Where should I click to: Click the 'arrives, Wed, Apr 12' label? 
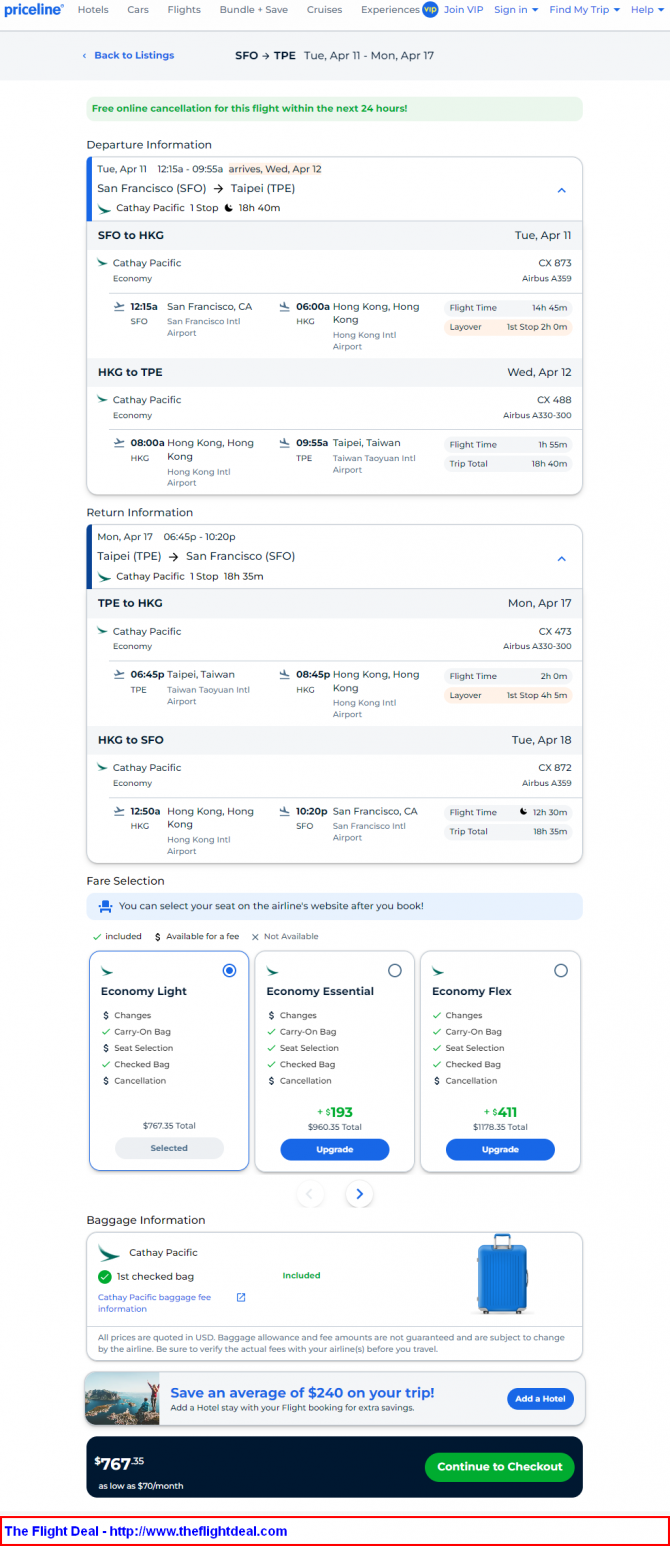click(275, 169)
